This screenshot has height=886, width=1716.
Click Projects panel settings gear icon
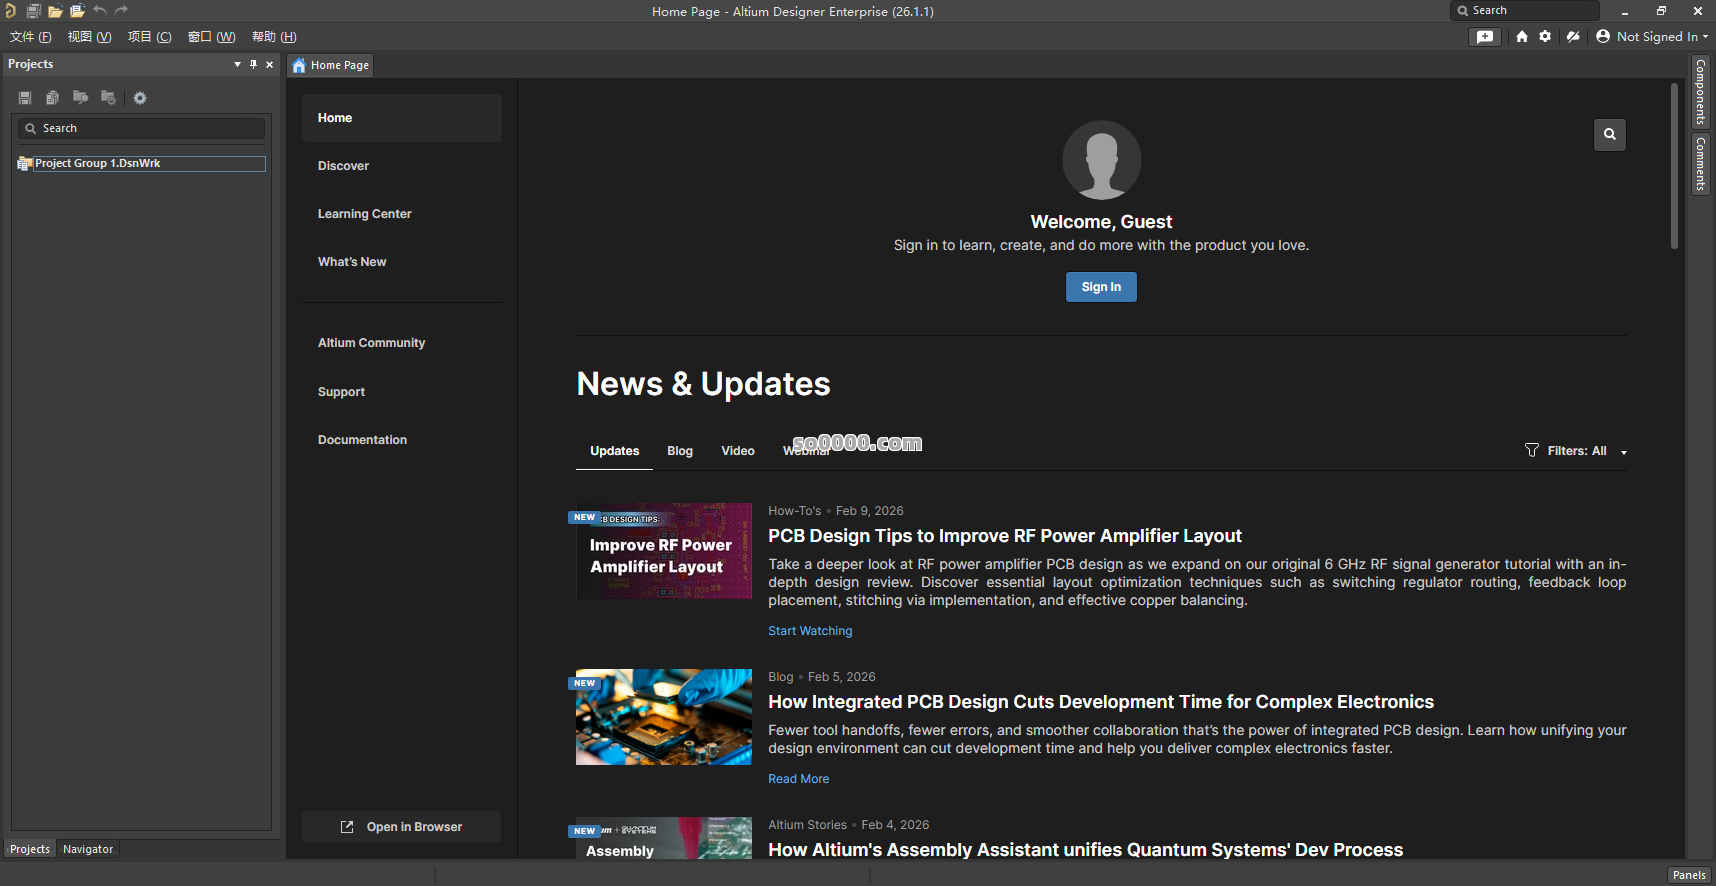pyautogui.click(x=140, y=98)
